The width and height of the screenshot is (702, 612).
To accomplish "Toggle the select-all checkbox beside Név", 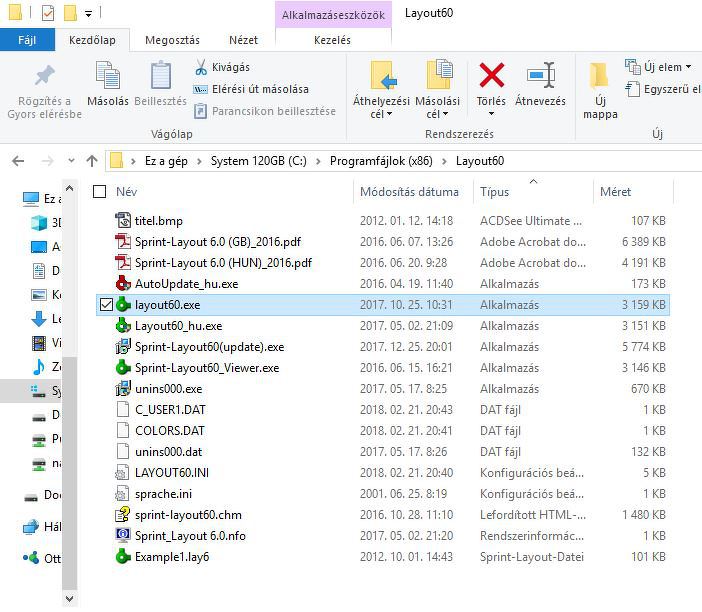I will (x=99, y=192).
